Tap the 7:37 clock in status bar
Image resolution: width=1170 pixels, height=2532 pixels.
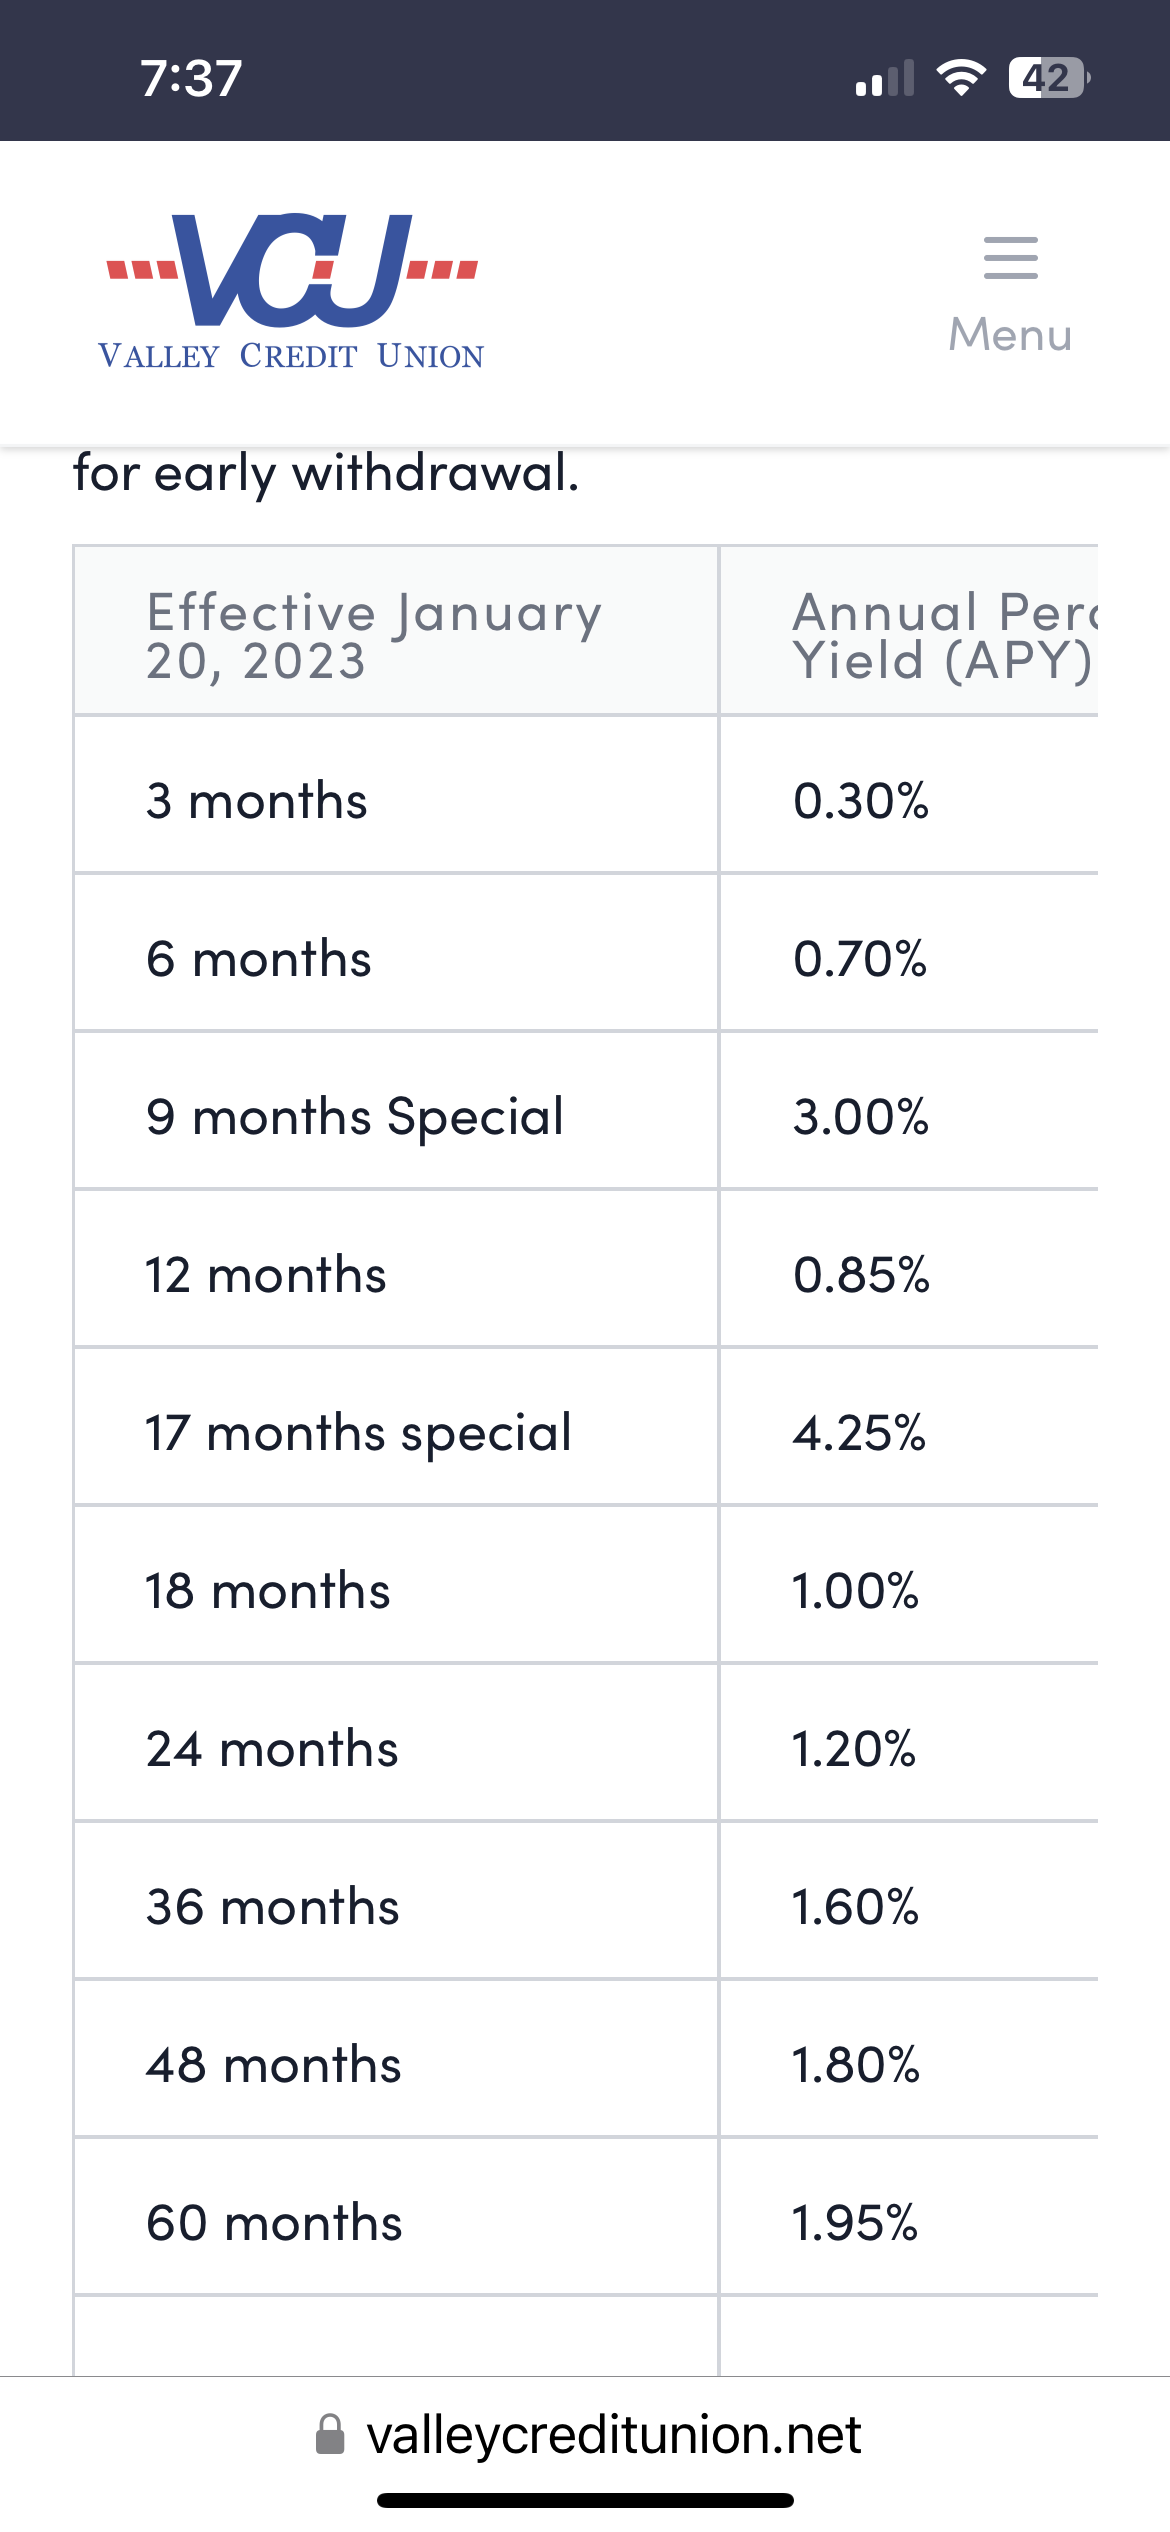[x=191, y=78]
